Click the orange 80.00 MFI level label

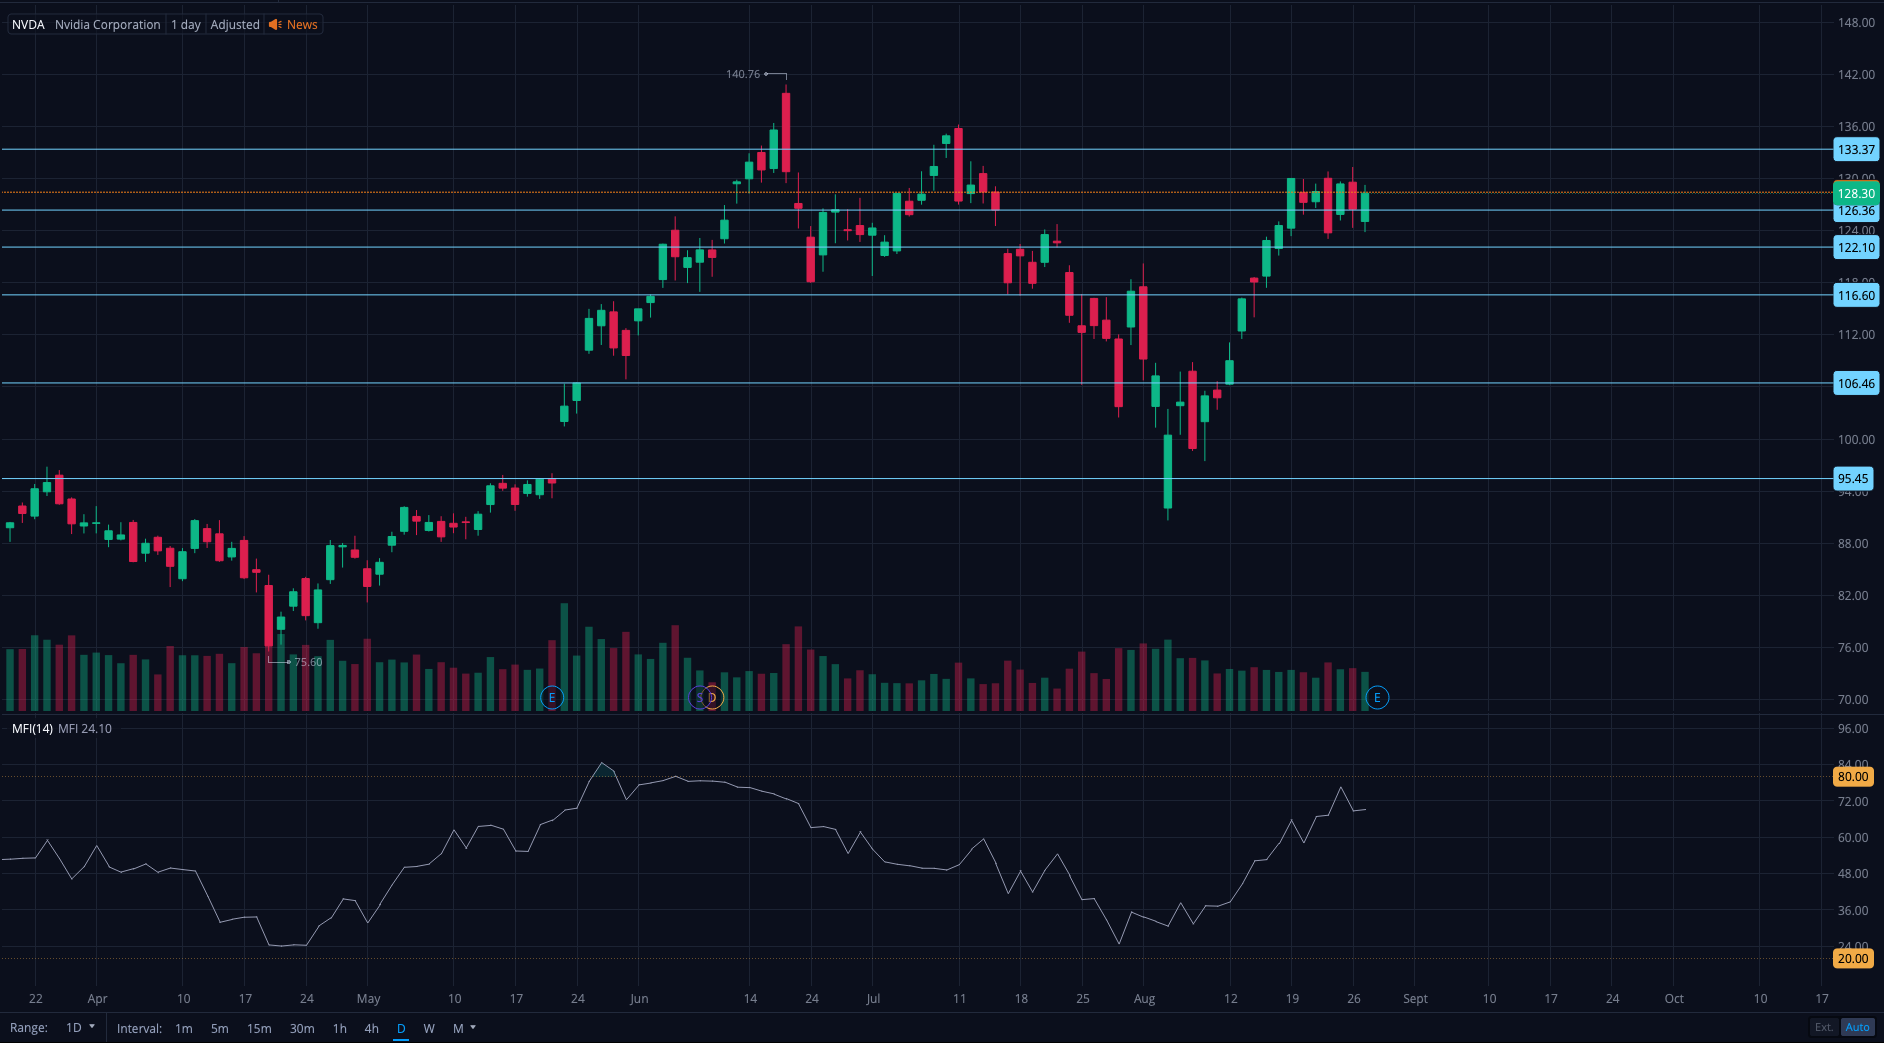pos(1852,776)
